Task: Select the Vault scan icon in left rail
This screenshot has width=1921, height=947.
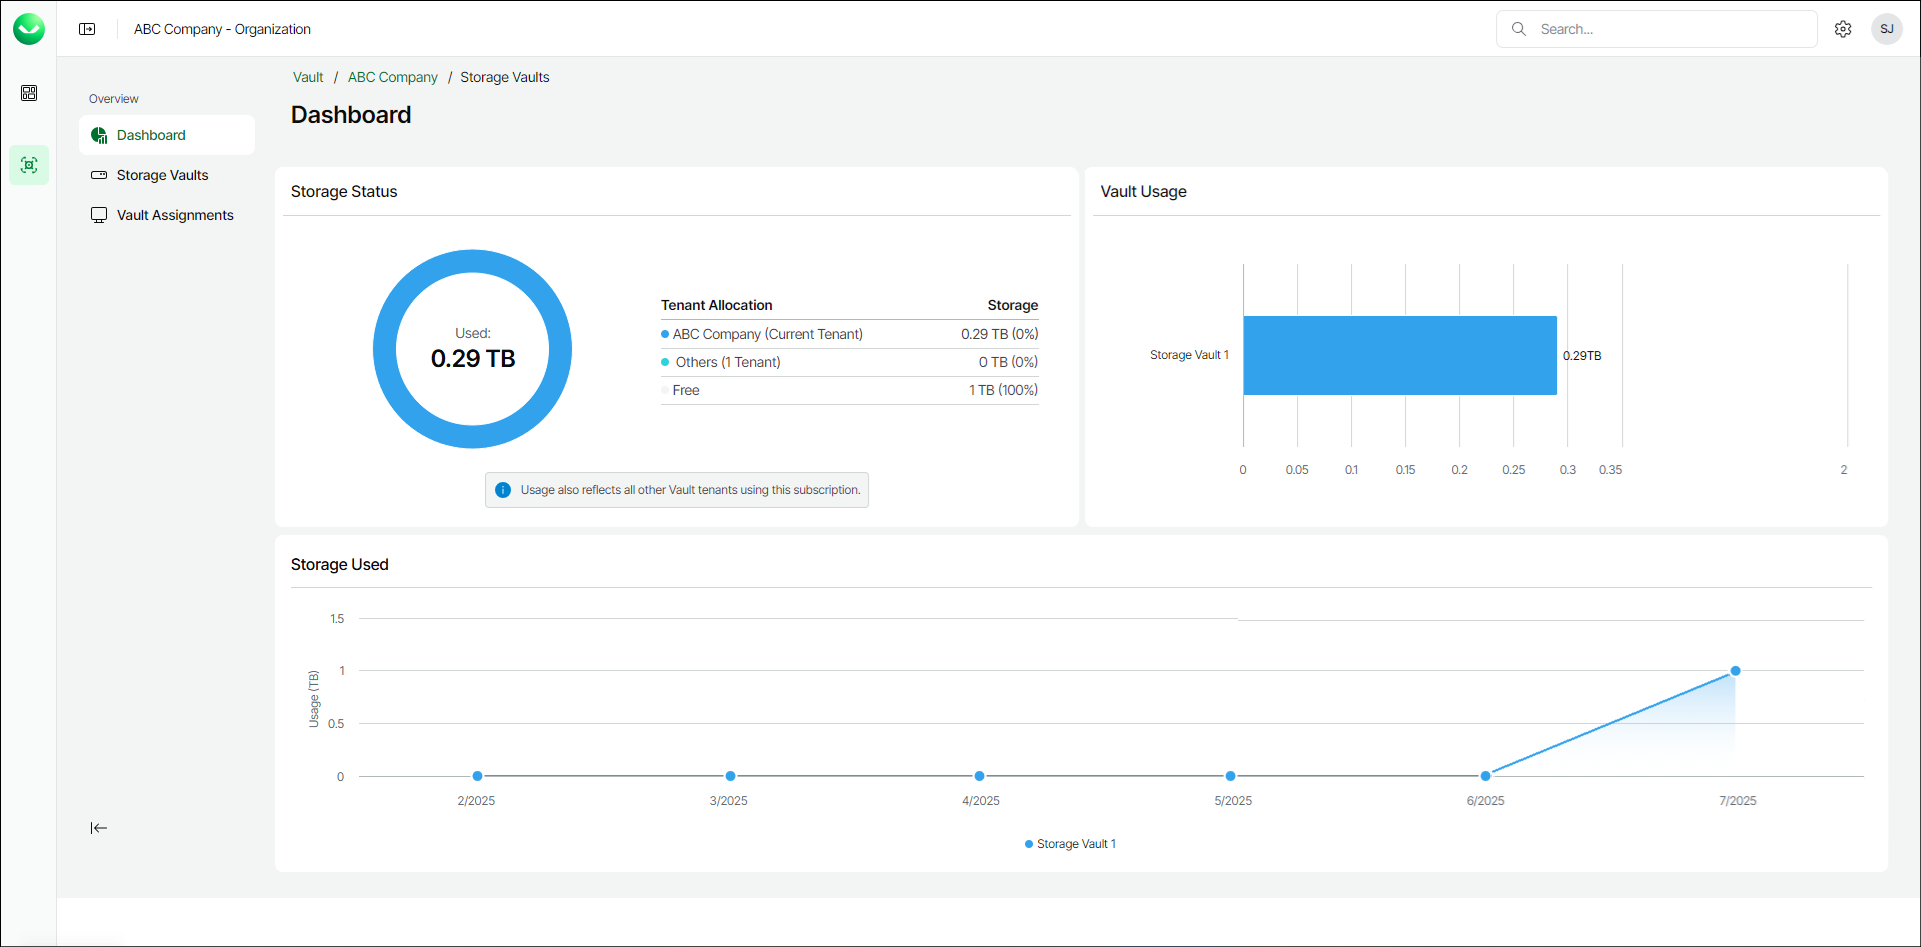Action: pos(29,165)
